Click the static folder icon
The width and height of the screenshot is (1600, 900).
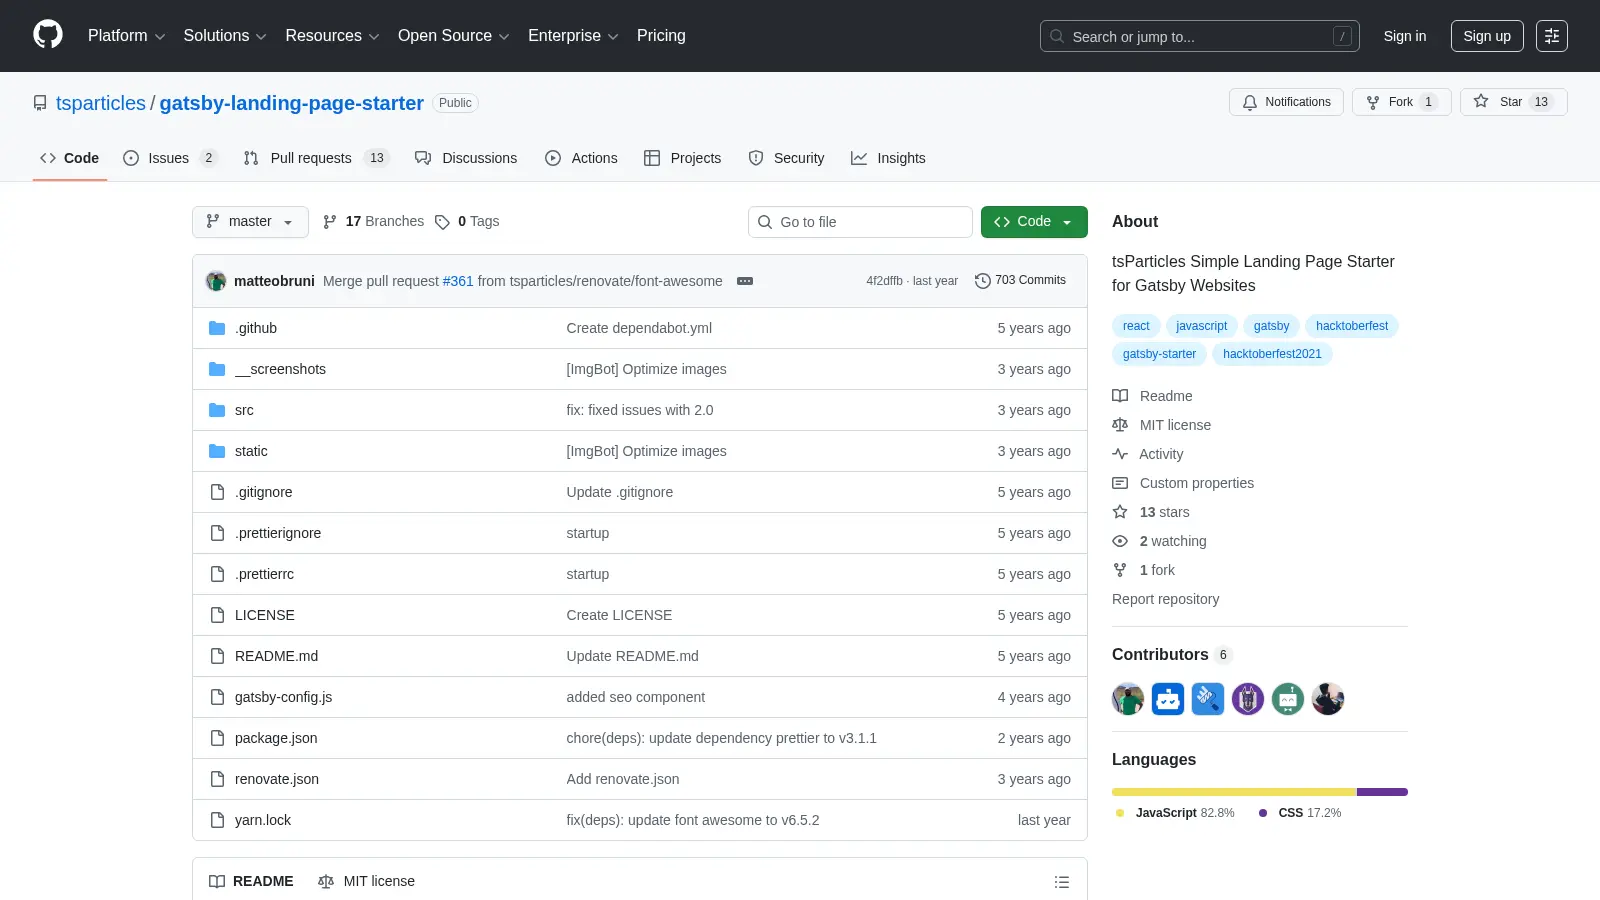(x=217, y=451)
